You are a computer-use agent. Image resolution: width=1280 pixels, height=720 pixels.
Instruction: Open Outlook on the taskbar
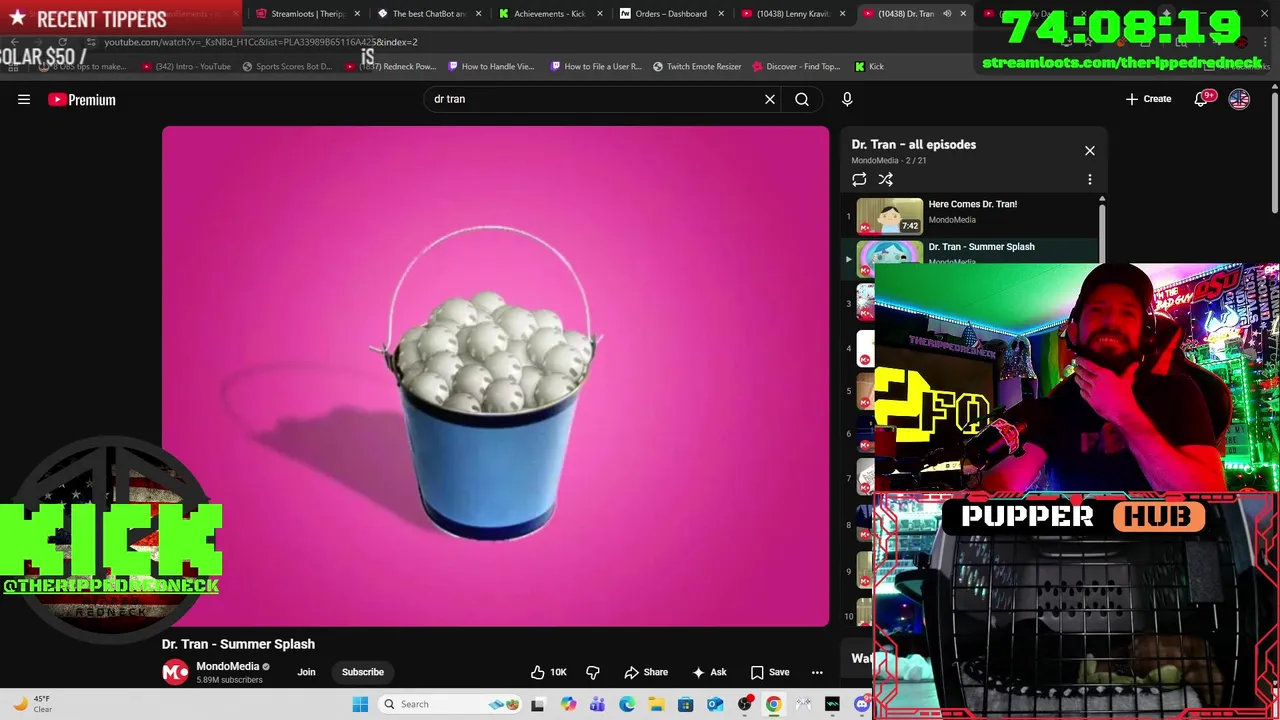(x=715, y=704)
